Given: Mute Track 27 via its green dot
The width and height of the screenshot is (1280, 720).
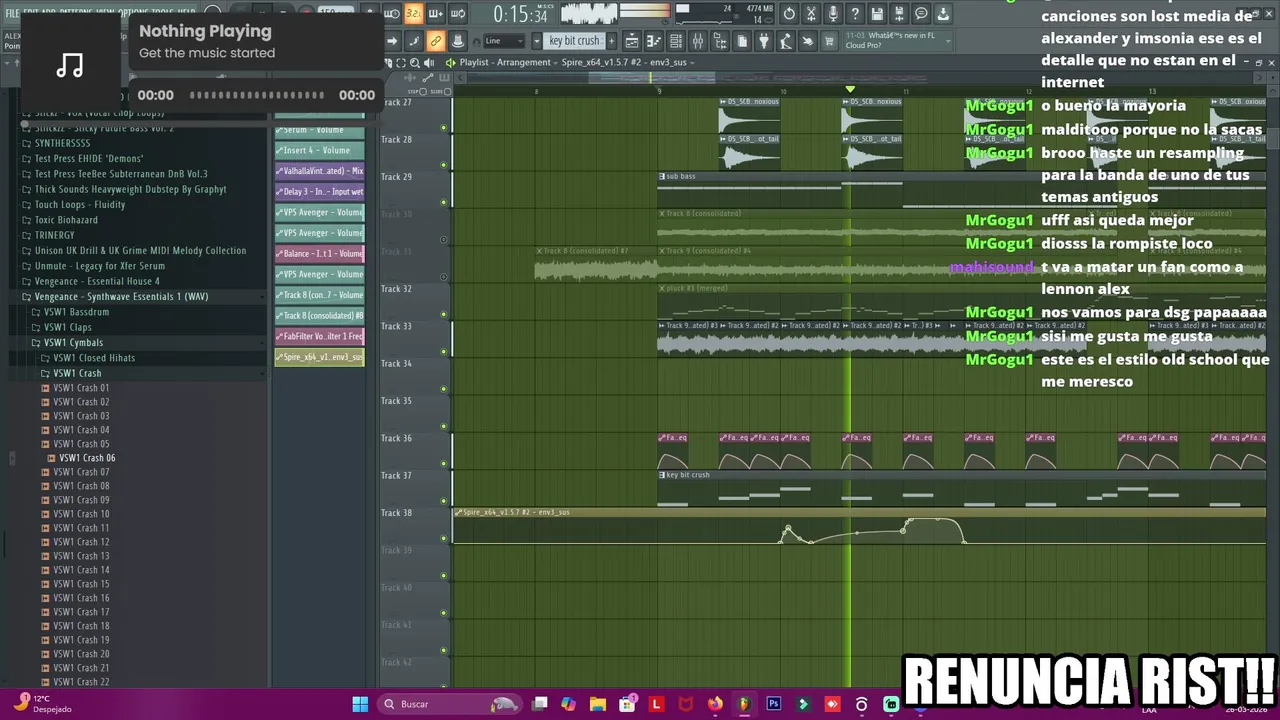Looking at the screenshot, I should click(444, 128).
